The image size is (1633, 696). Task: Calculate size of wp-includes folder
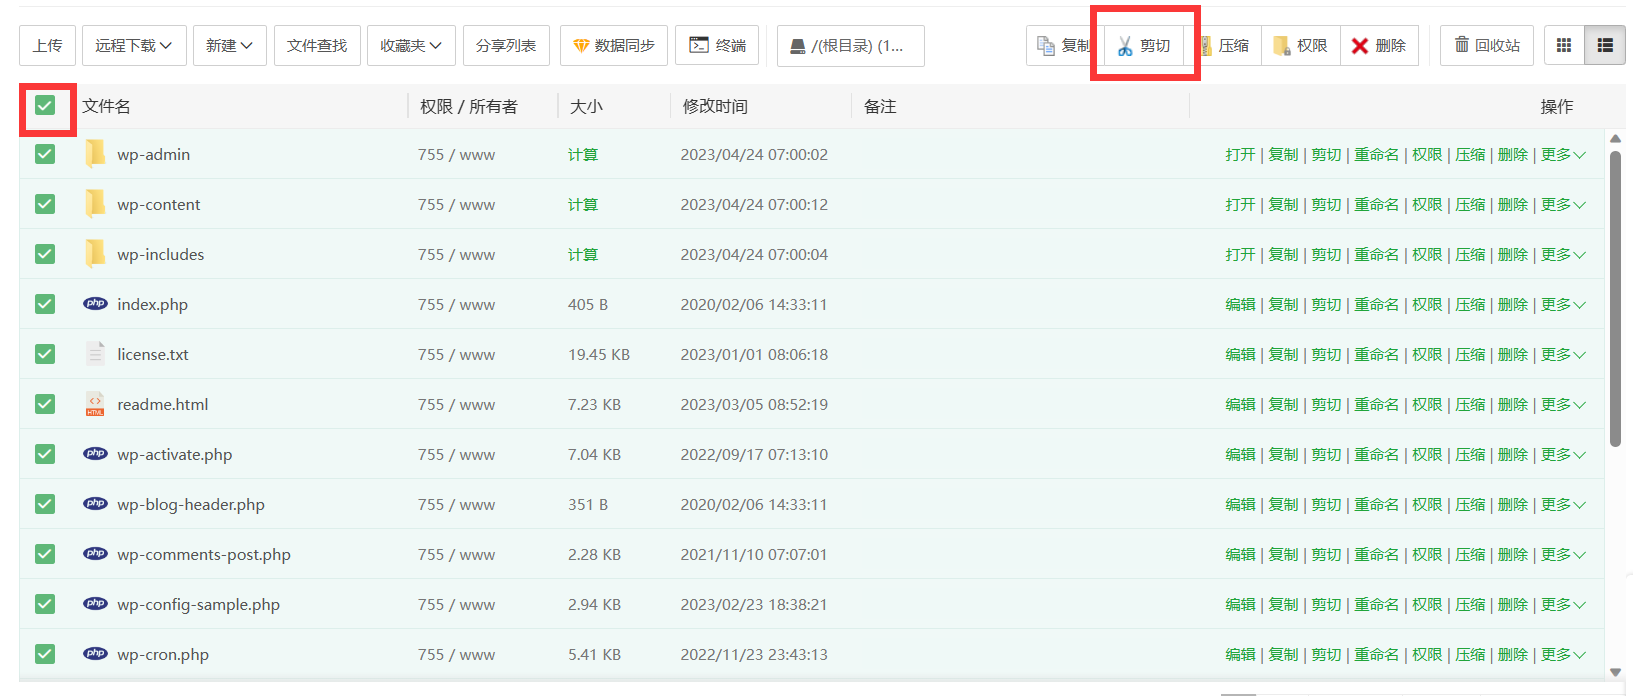583,255
